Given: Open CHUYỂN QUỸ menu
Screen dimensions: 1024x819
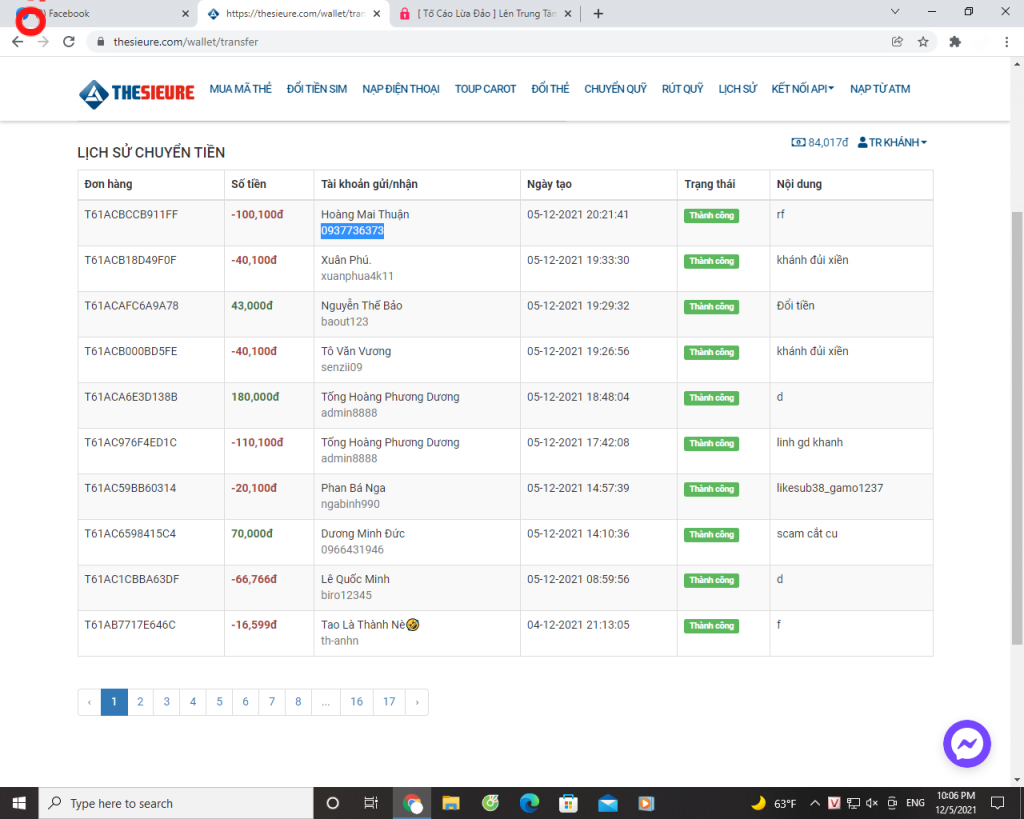Looking at the screenshot, I should [x=615, y=89].
